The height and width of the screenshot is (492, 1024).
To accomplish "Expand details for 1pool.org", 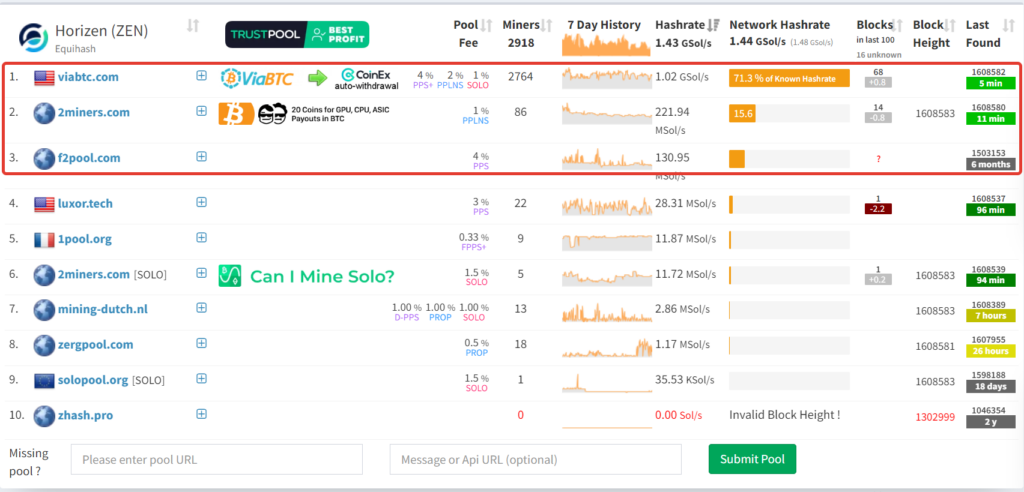I will [x=201, y=237].
